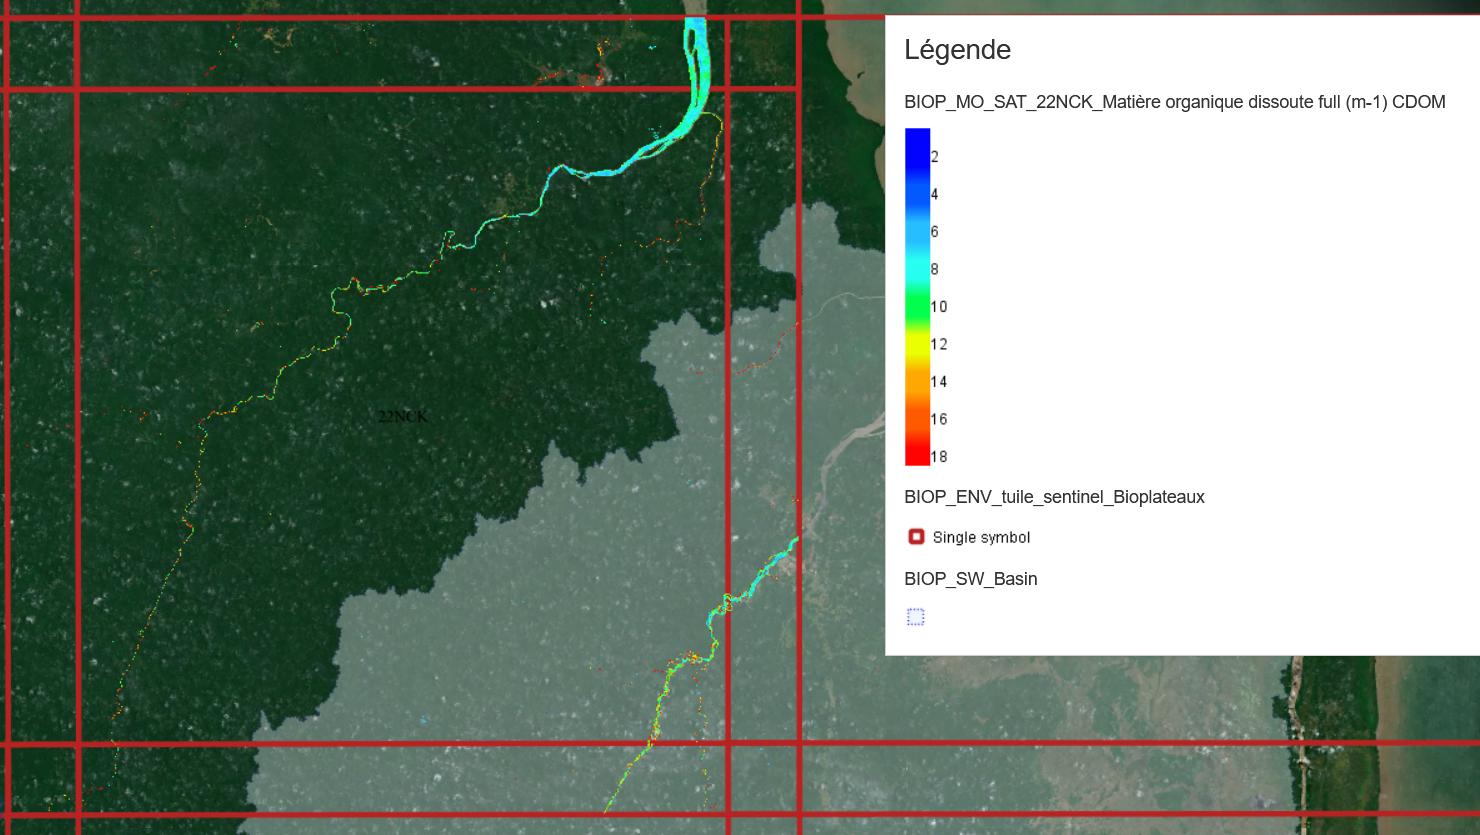
Task: Click the value 12 on the color scale
Action: click(939, 344)
